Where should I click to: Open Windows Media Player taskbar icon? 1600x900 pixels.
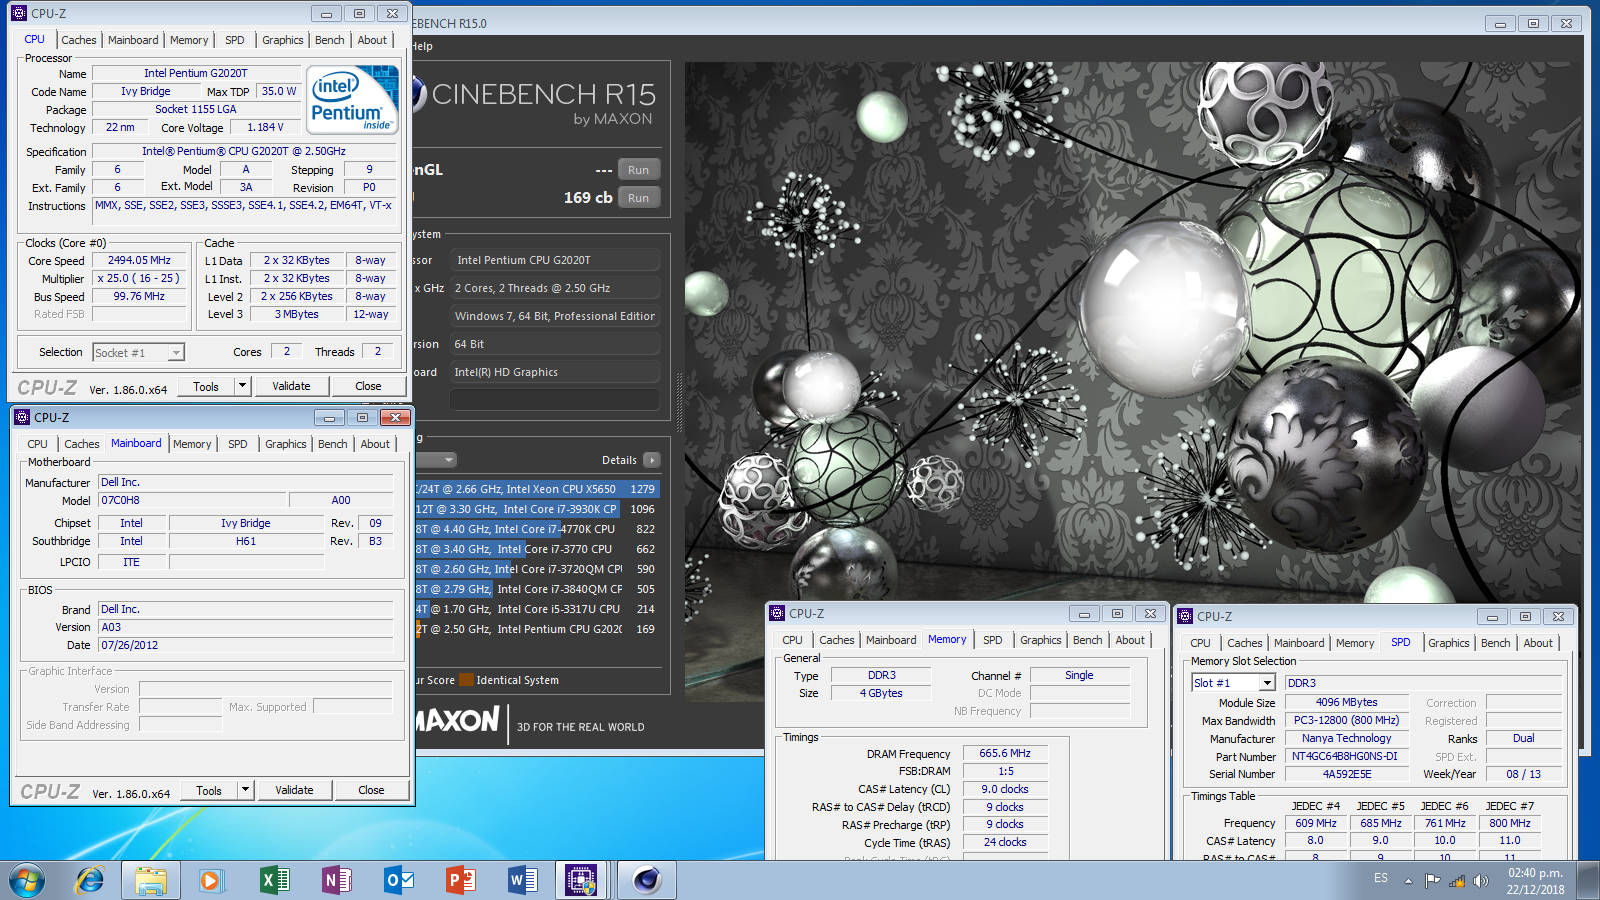(x=210, y=880)
